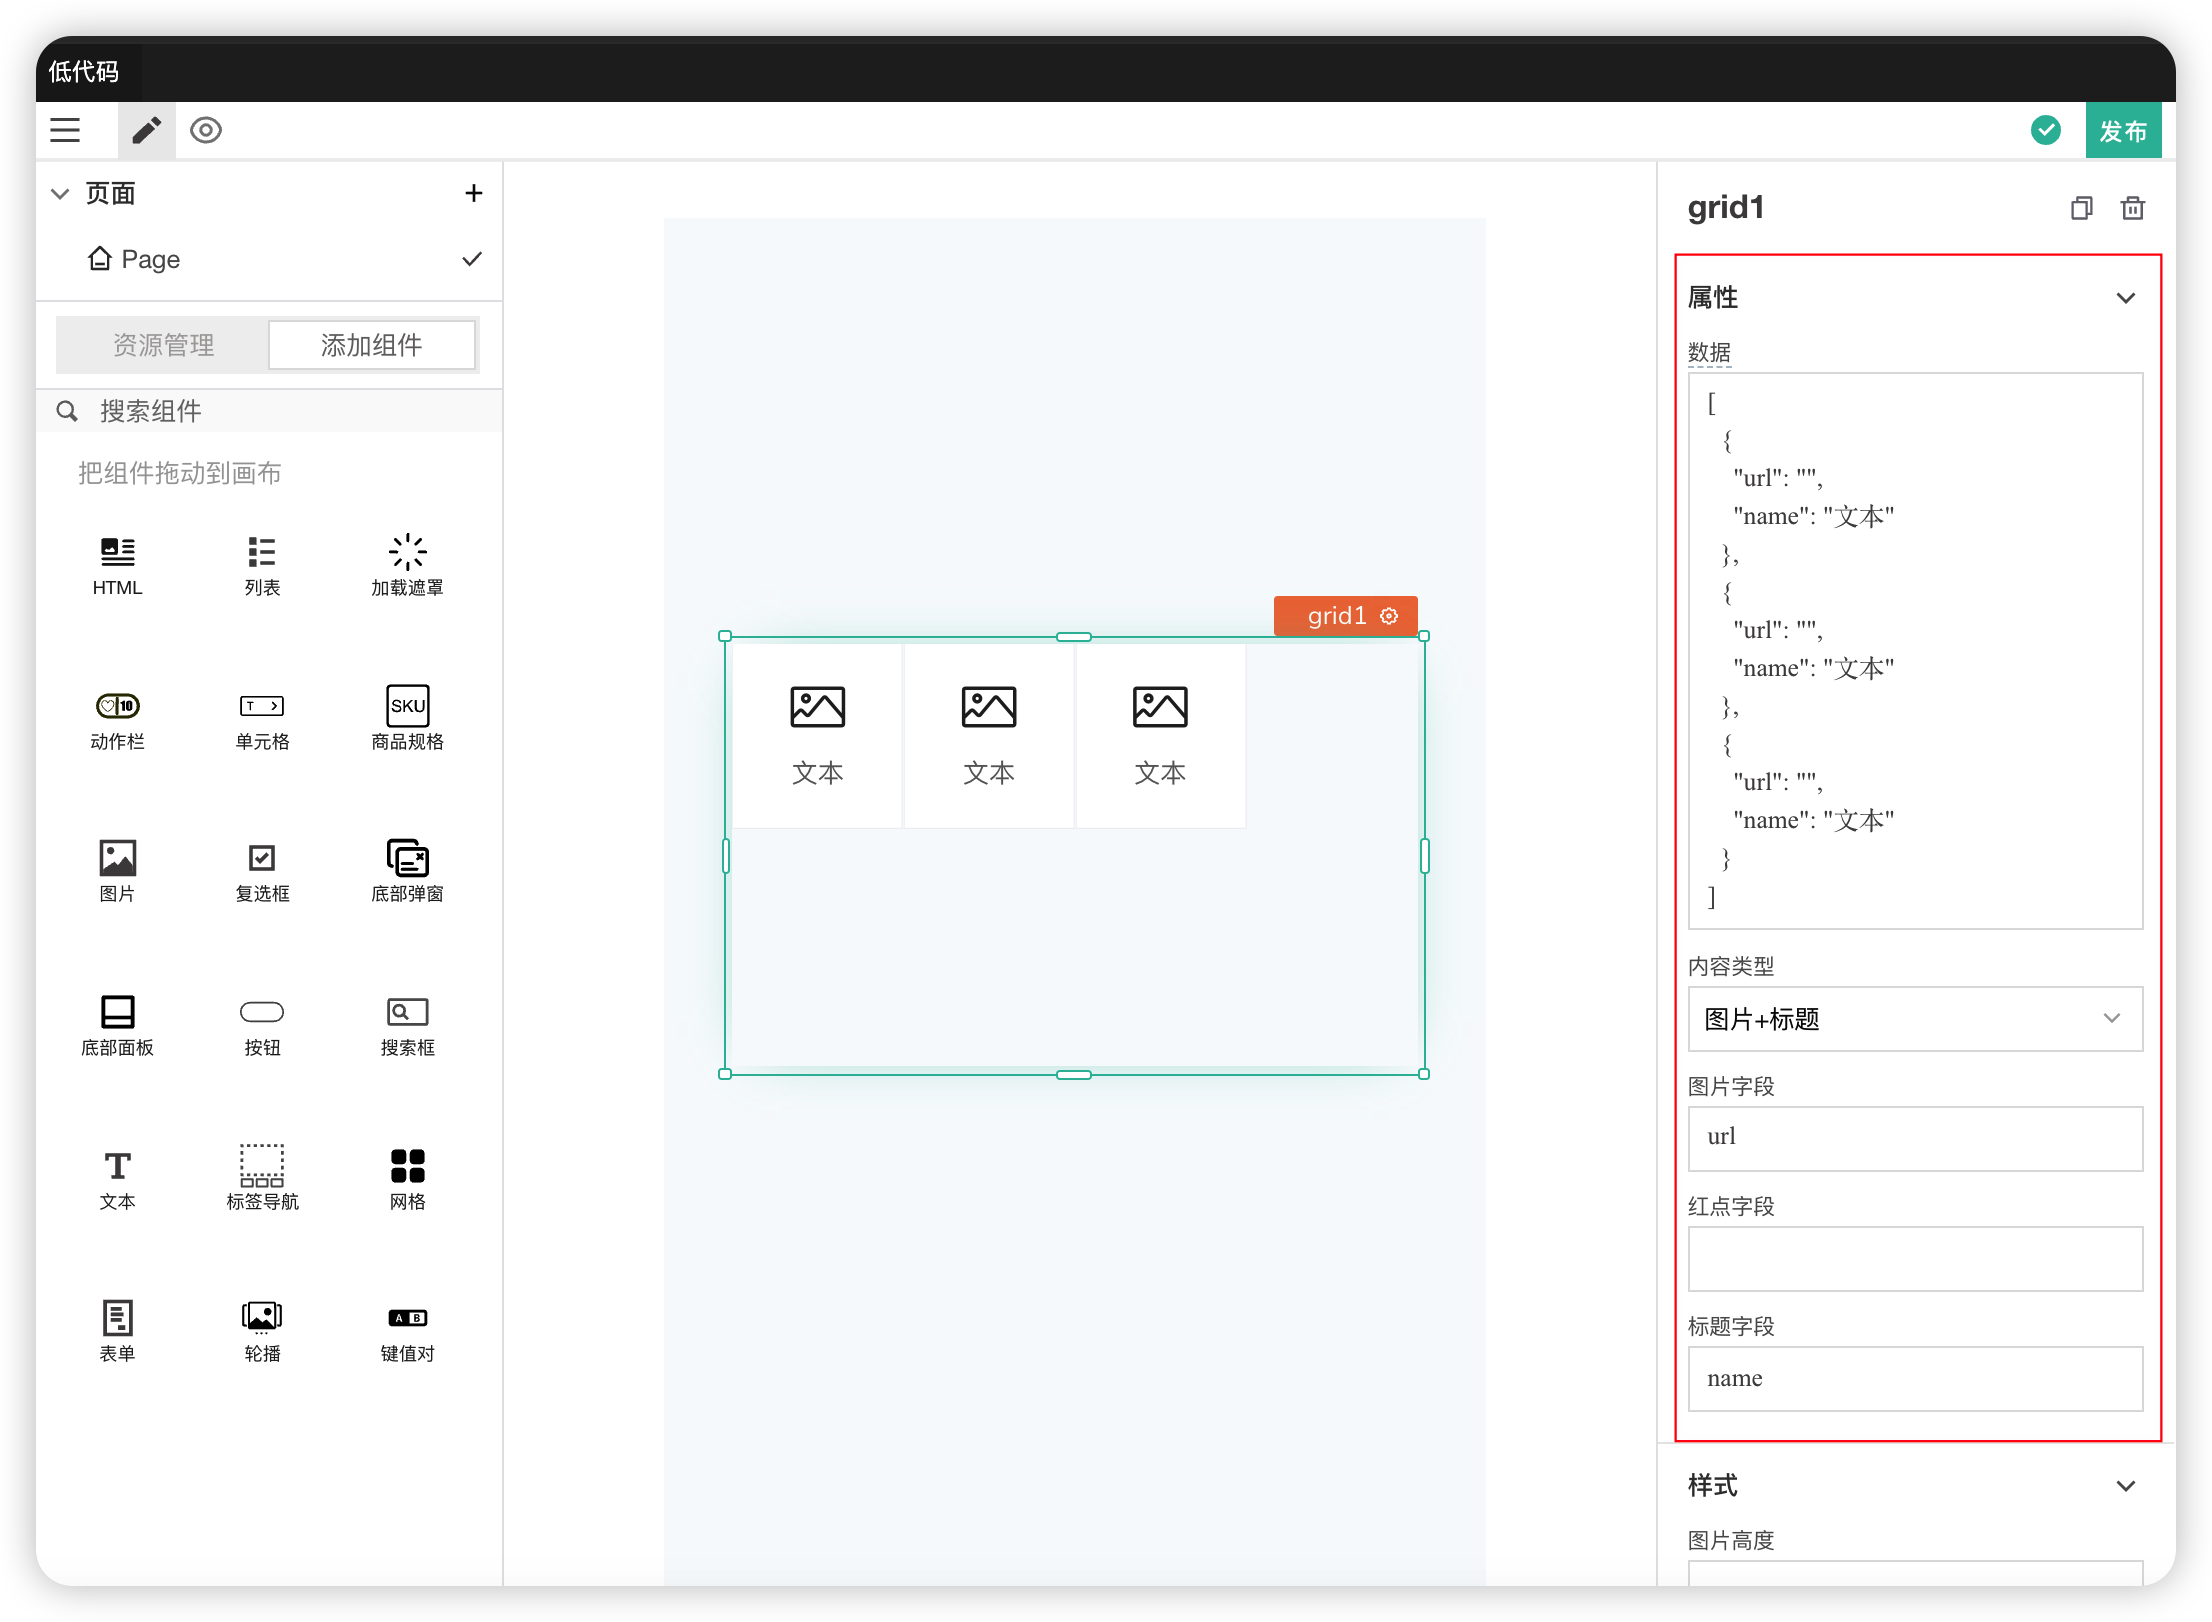Click the 轮播 carousel component icon
The image size is (2212, 1622).
(x=262, y=1318)
